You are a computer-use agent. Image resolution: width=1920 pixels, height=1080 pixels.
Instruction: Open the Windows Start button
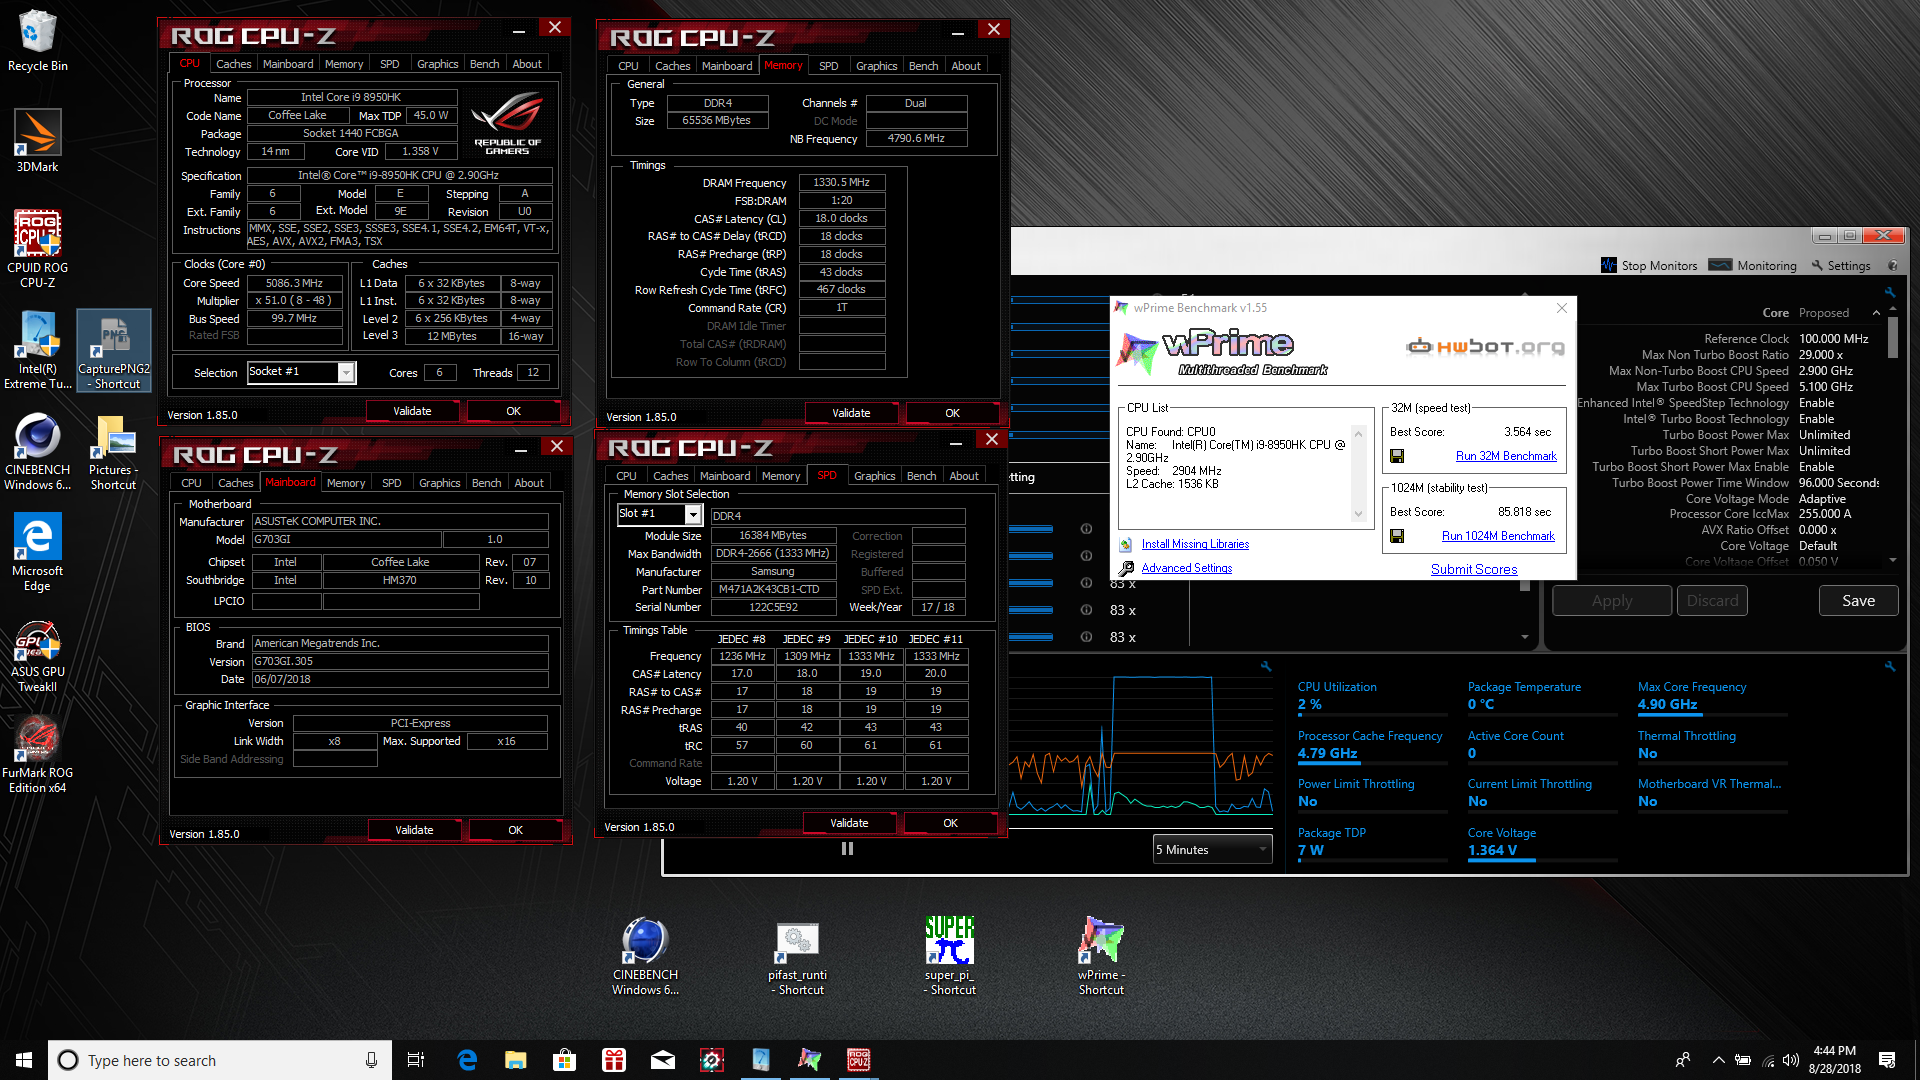click(x=24, y=1060)
